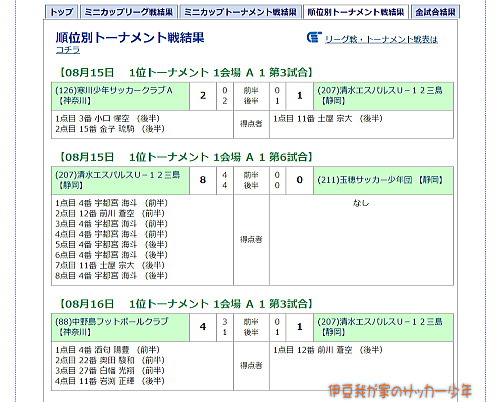The width and height of the screenshot is (500, 402).
Task: Click 伊豆我が家のサッカー少年 watermark text
Action: [400, 391]
